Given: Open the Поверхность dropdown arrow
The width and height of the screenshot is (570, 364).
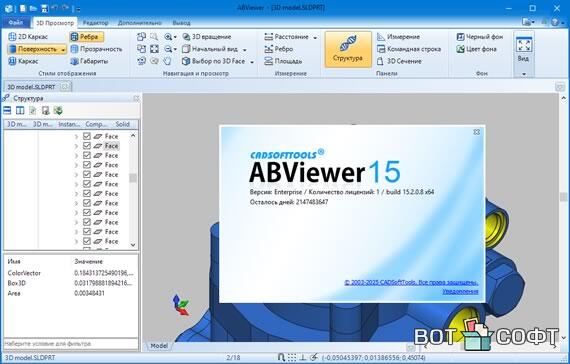Looking at the screenshot, I should (64, 49).
